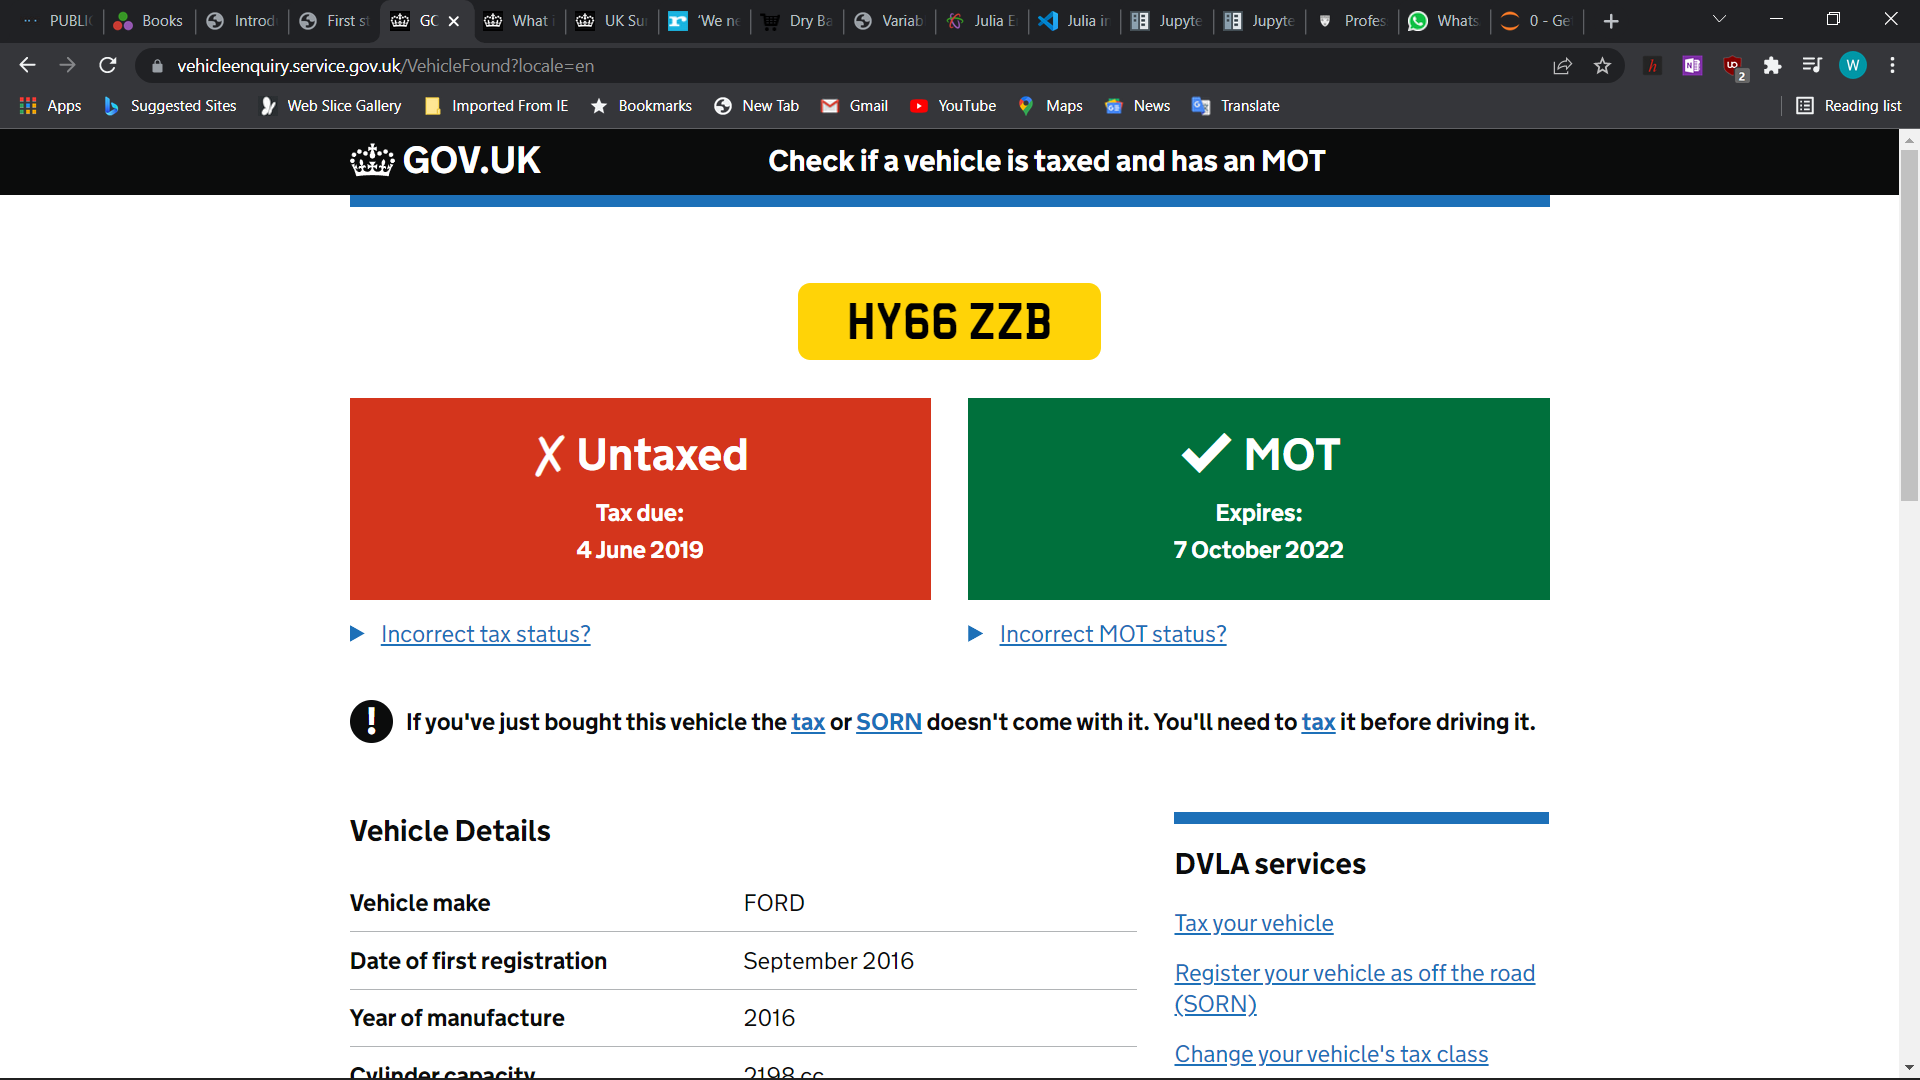Switch to the Introd tab
Screen dimensions: 1920x1080
click(x=241, y=21)
